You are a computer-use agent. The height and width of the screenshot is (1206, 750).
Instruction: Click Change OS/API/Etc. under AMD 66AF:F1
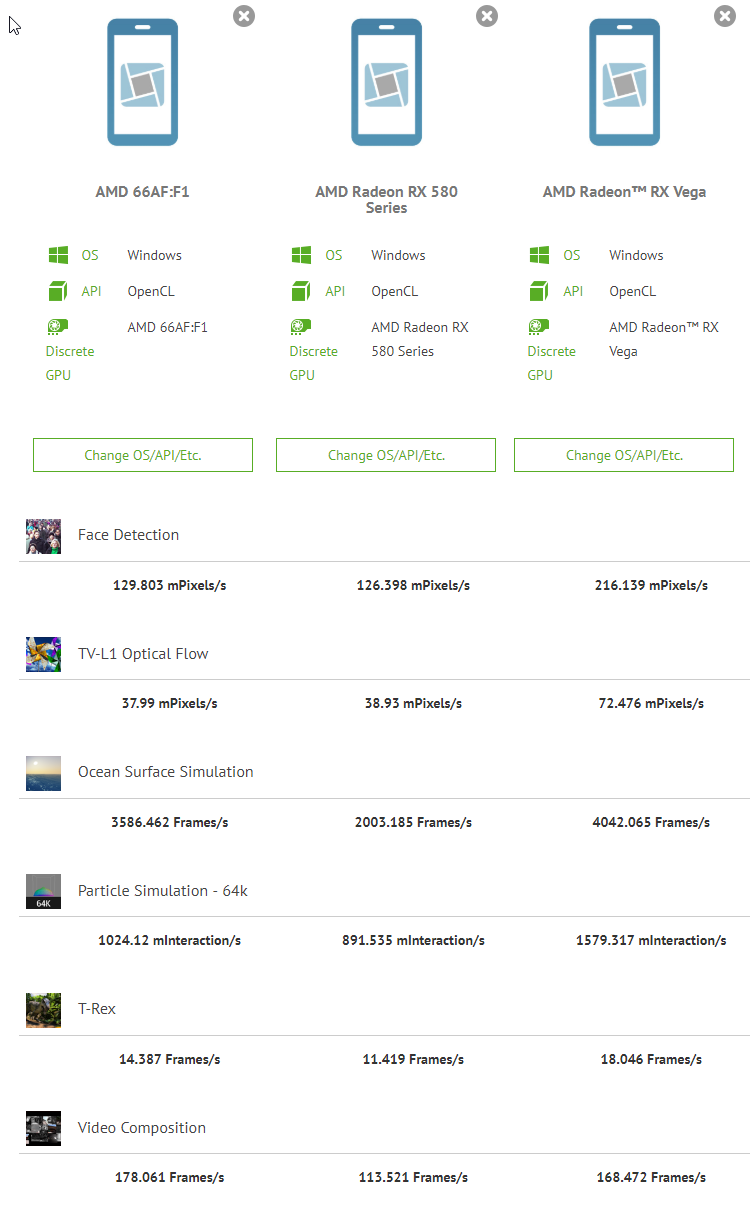(143, 455)
